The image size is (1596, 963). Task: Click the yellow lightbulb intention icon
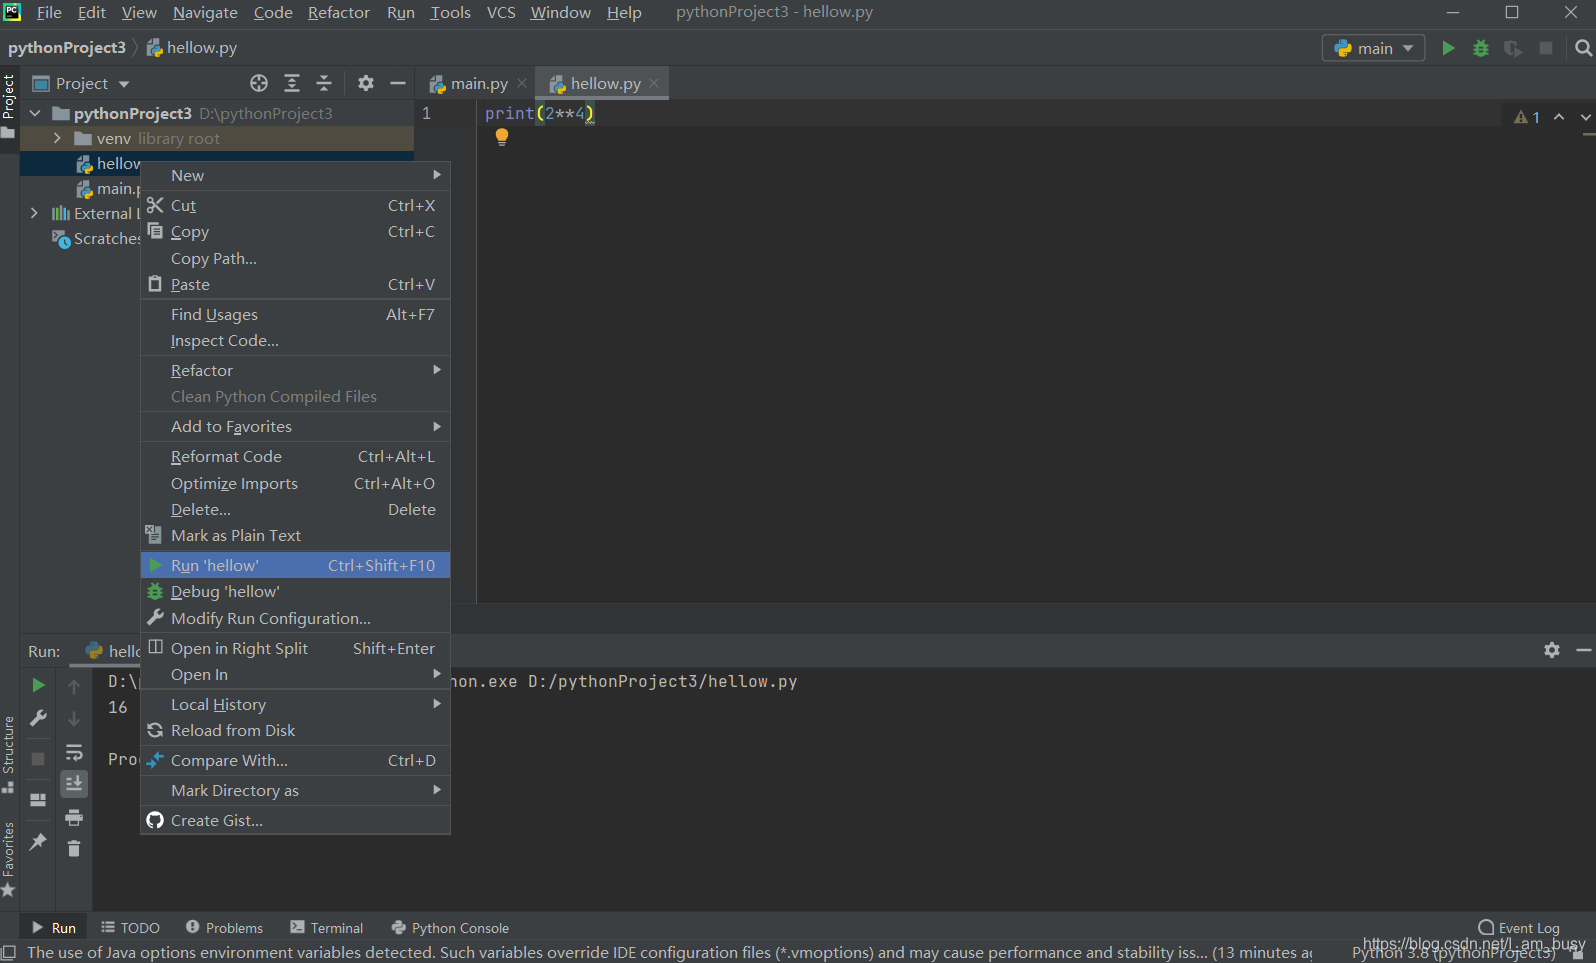click(x=502, y=137)
